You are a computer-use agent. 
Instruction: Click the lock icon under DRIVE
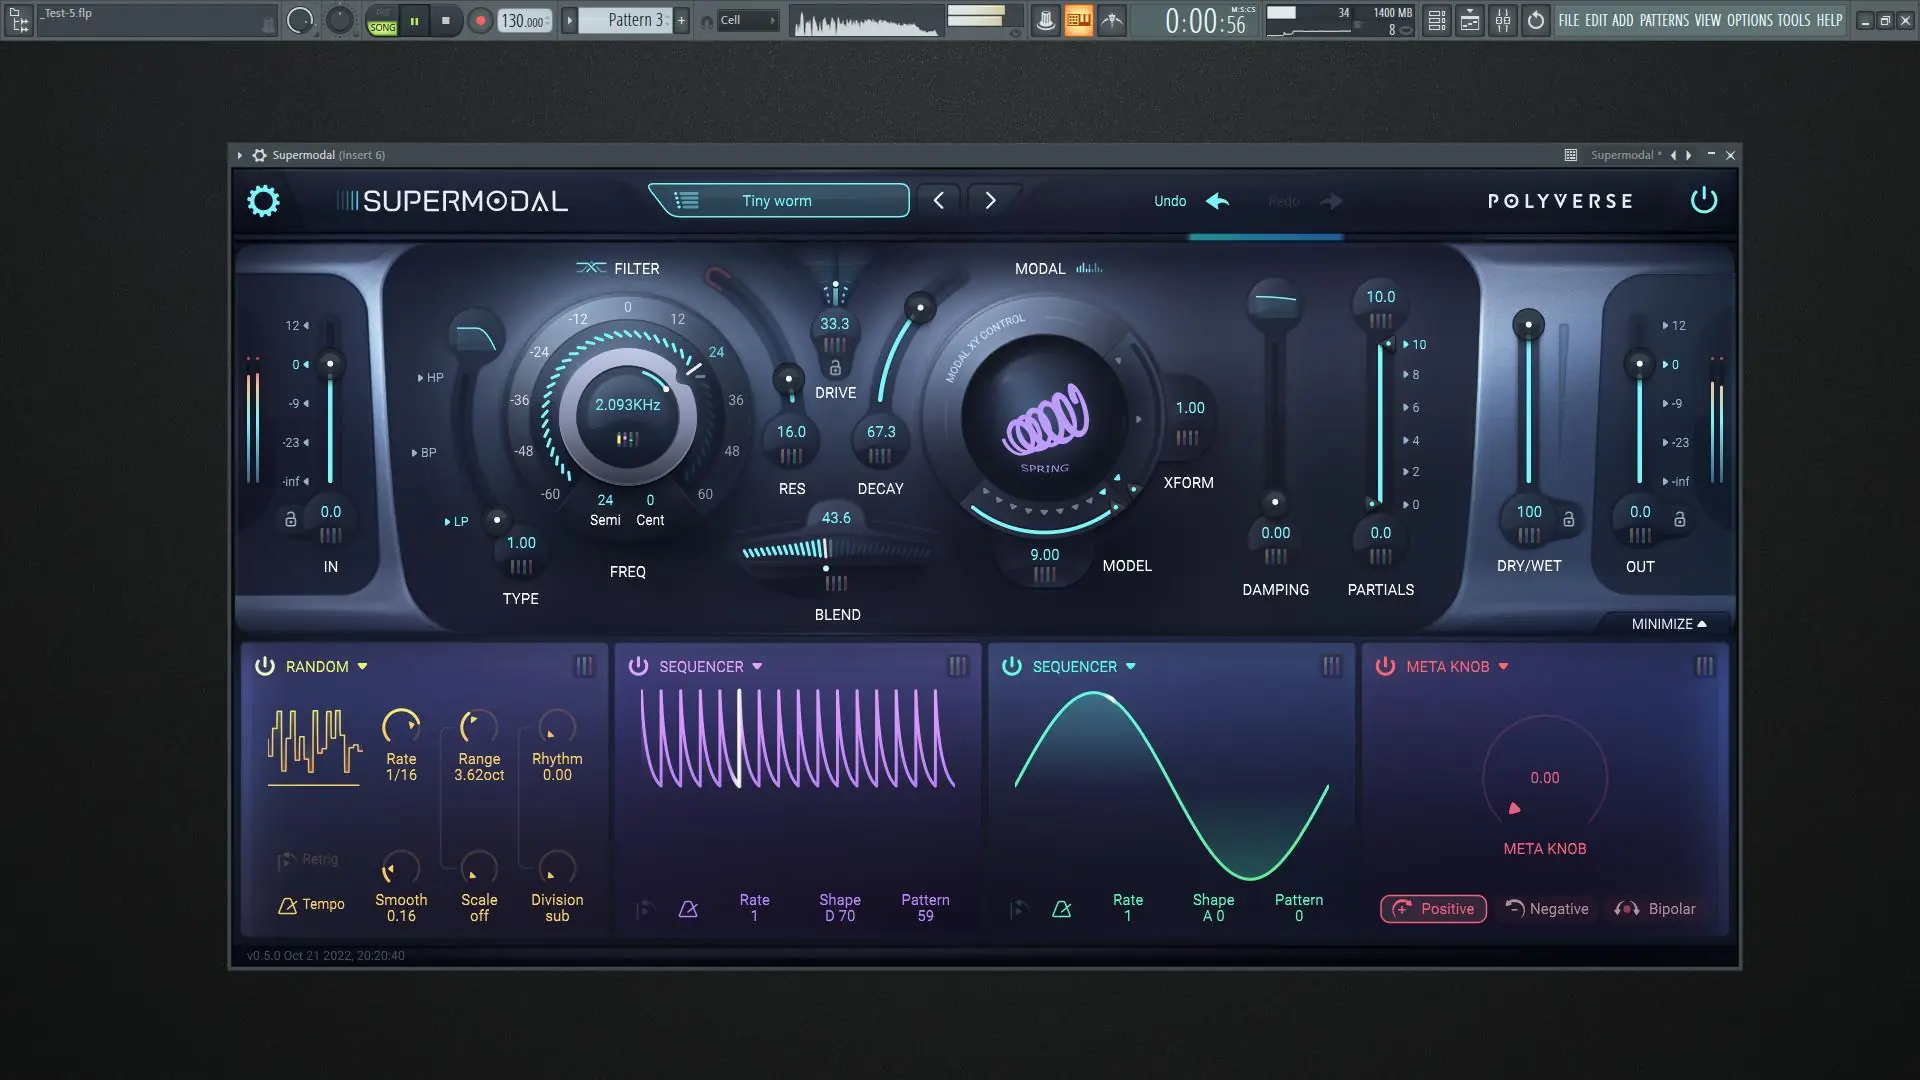point(835,368)
